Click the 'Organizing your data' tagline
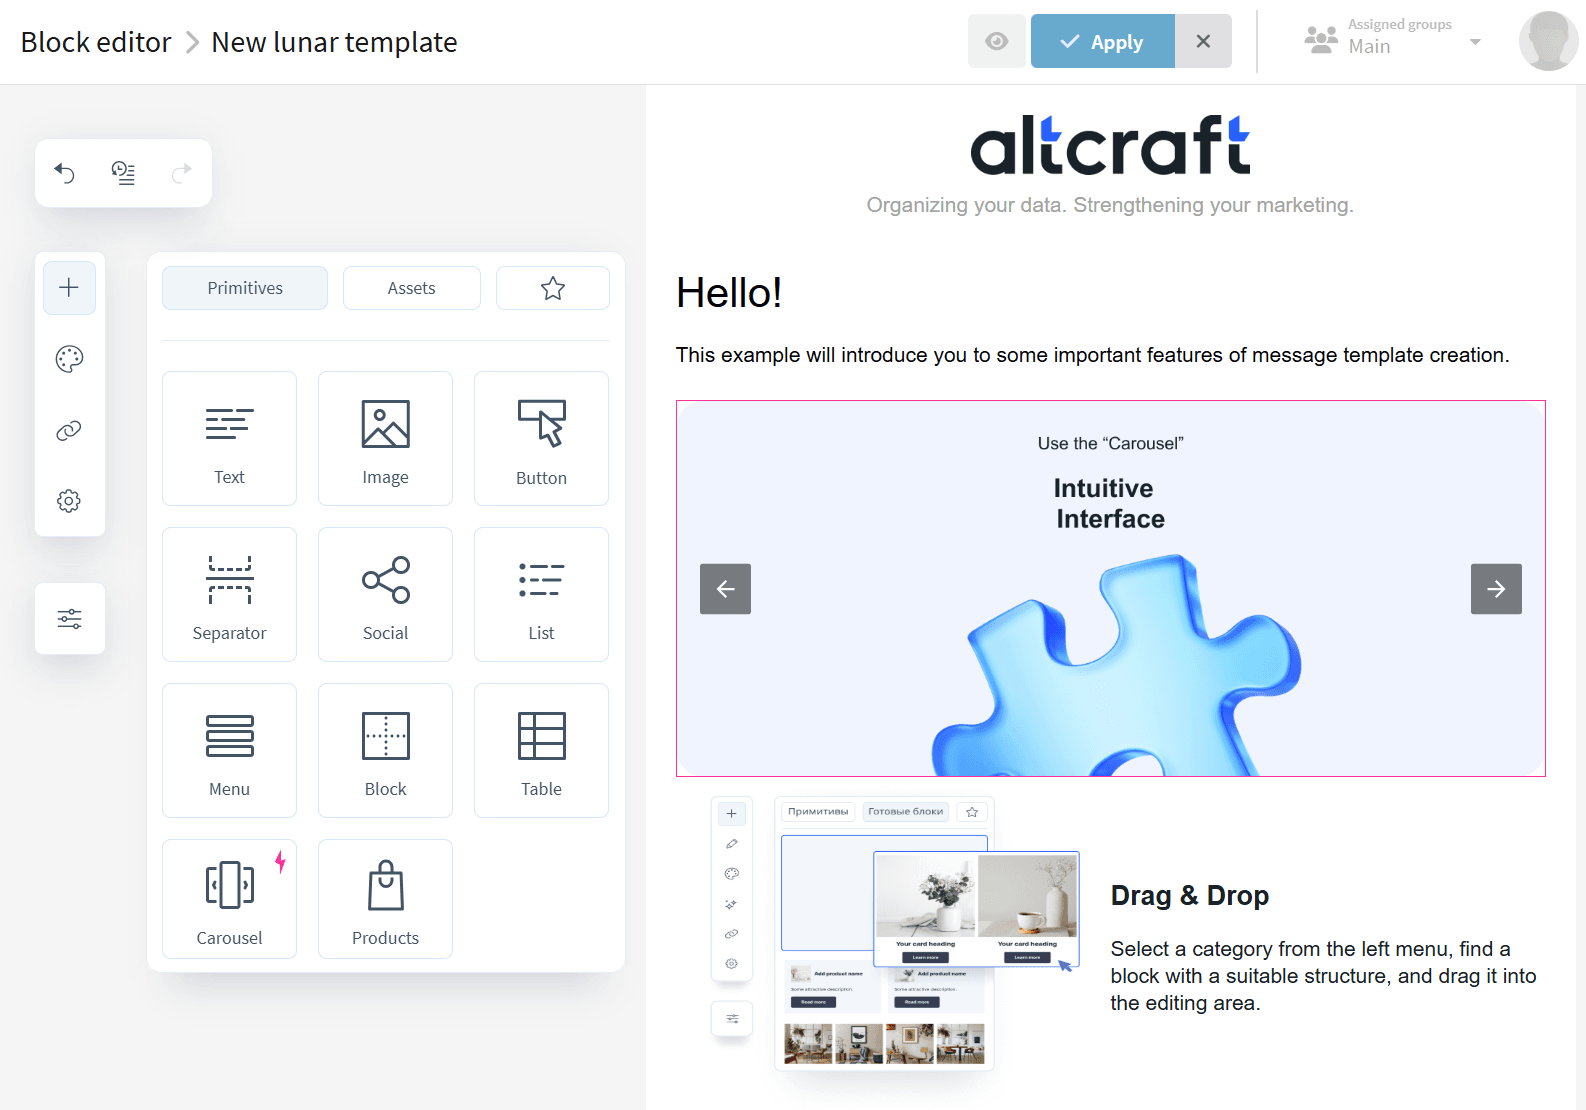 [1110, 205]
